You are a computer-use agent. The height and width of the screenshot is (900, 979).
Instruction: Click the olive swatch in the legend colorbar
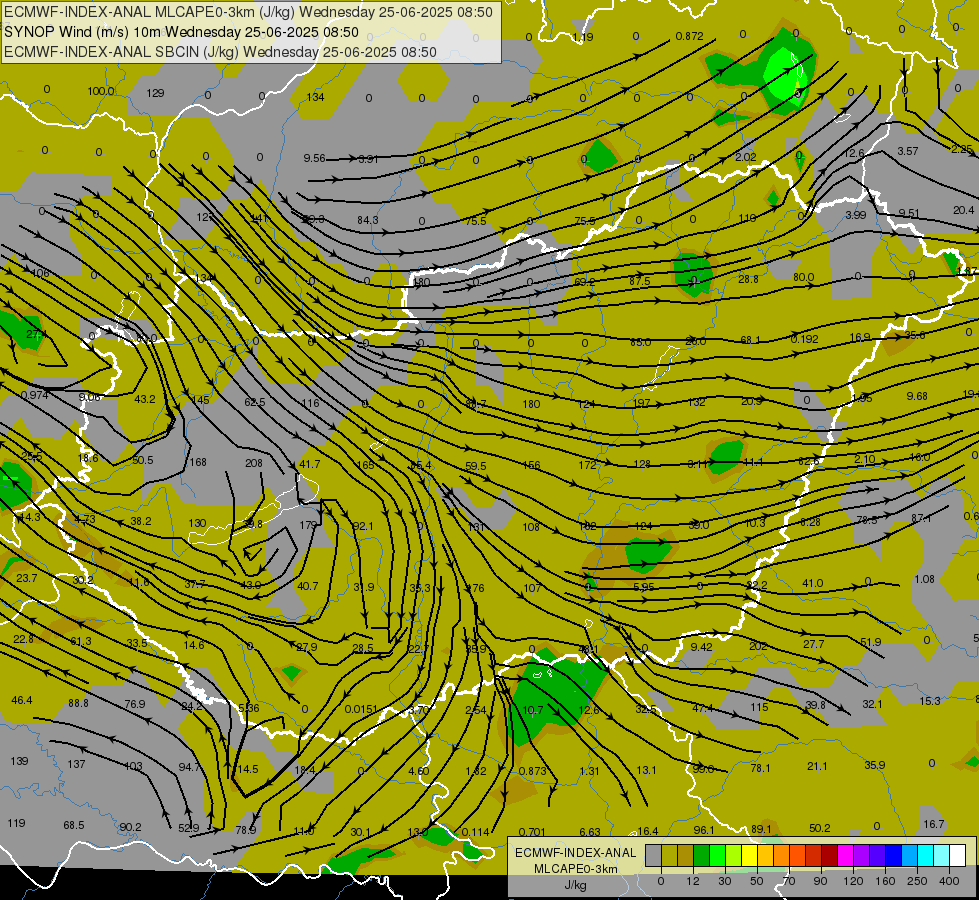669,855
